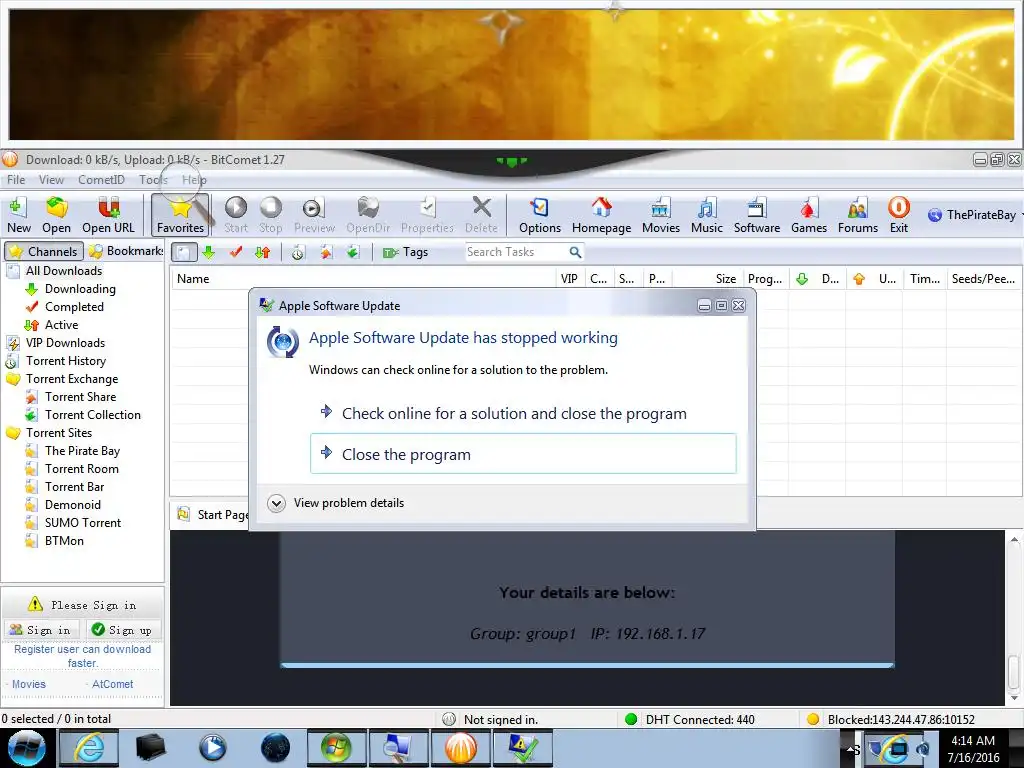Open the View menu

click(51, 180)
